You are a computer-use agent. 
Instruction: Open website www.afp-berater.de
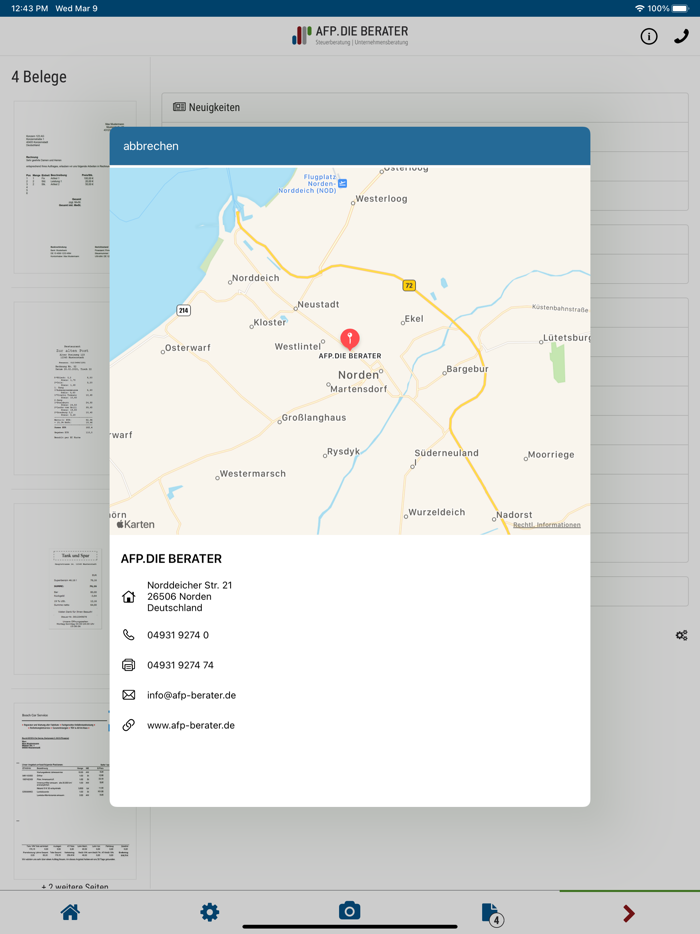[191, 725]
